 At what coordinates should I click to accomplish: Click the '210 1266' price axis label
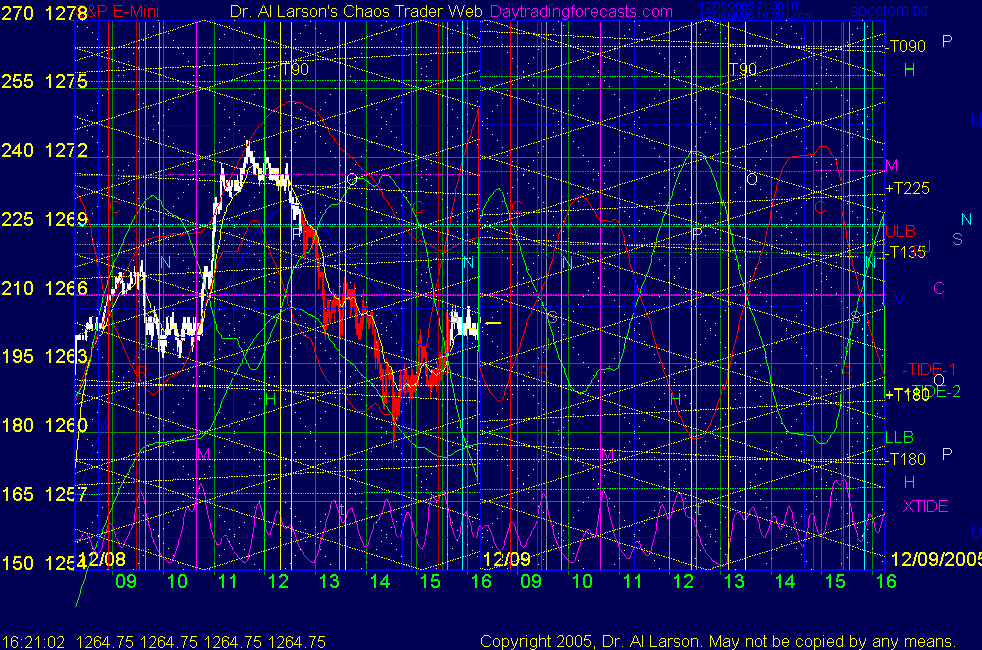(44, 288)
